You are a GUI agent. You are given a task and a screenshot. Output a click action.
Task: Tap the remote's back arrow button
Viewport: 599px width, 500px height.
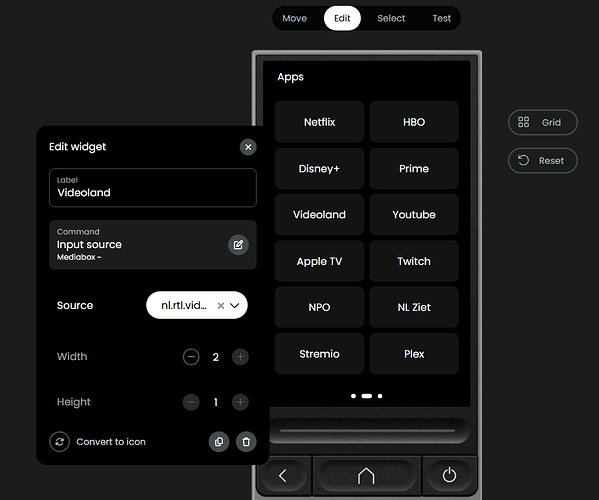click(x=282, y=476)
